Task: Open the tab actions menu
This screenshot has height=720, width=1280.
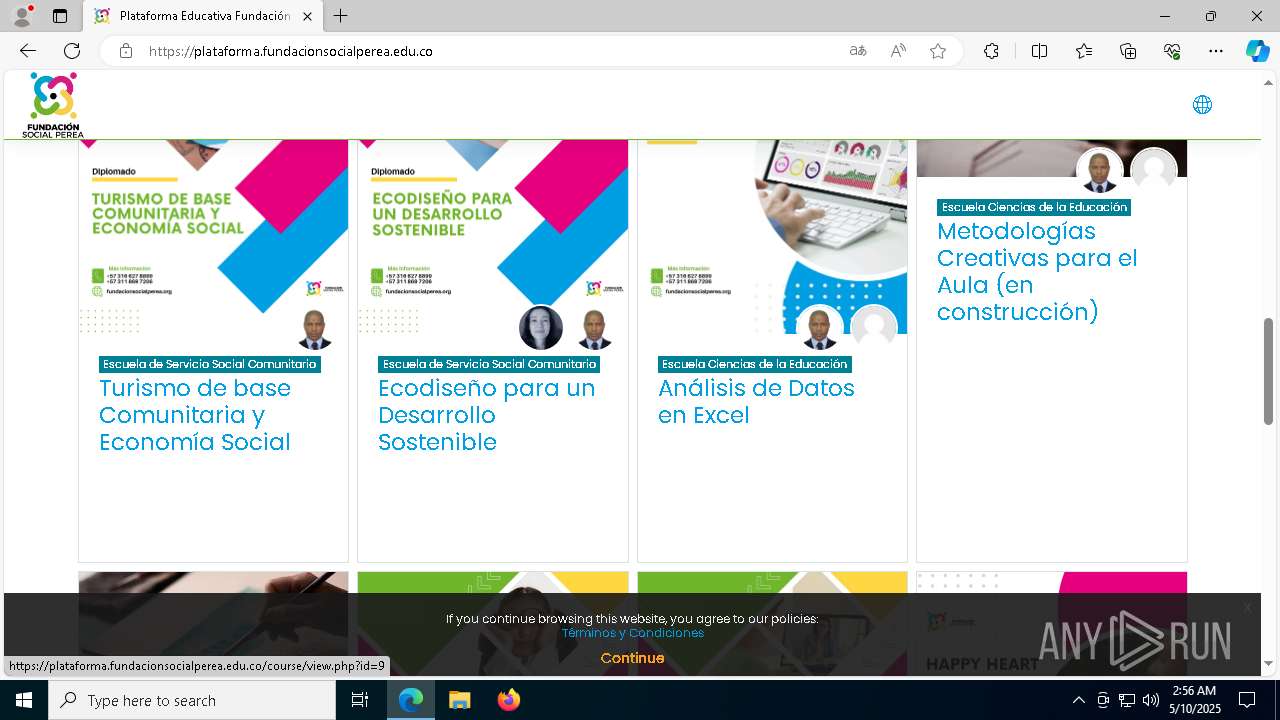Action: pos(60,16)
